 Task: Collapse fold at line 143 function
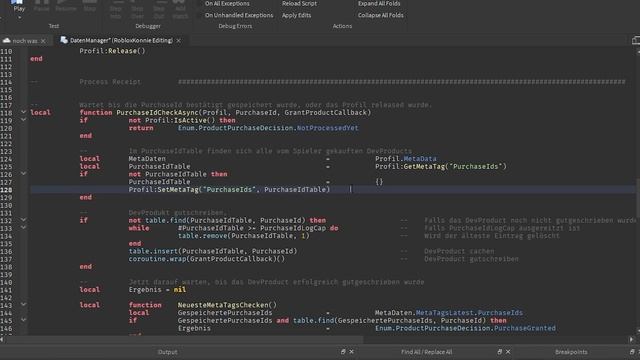[x=23, y=304]
